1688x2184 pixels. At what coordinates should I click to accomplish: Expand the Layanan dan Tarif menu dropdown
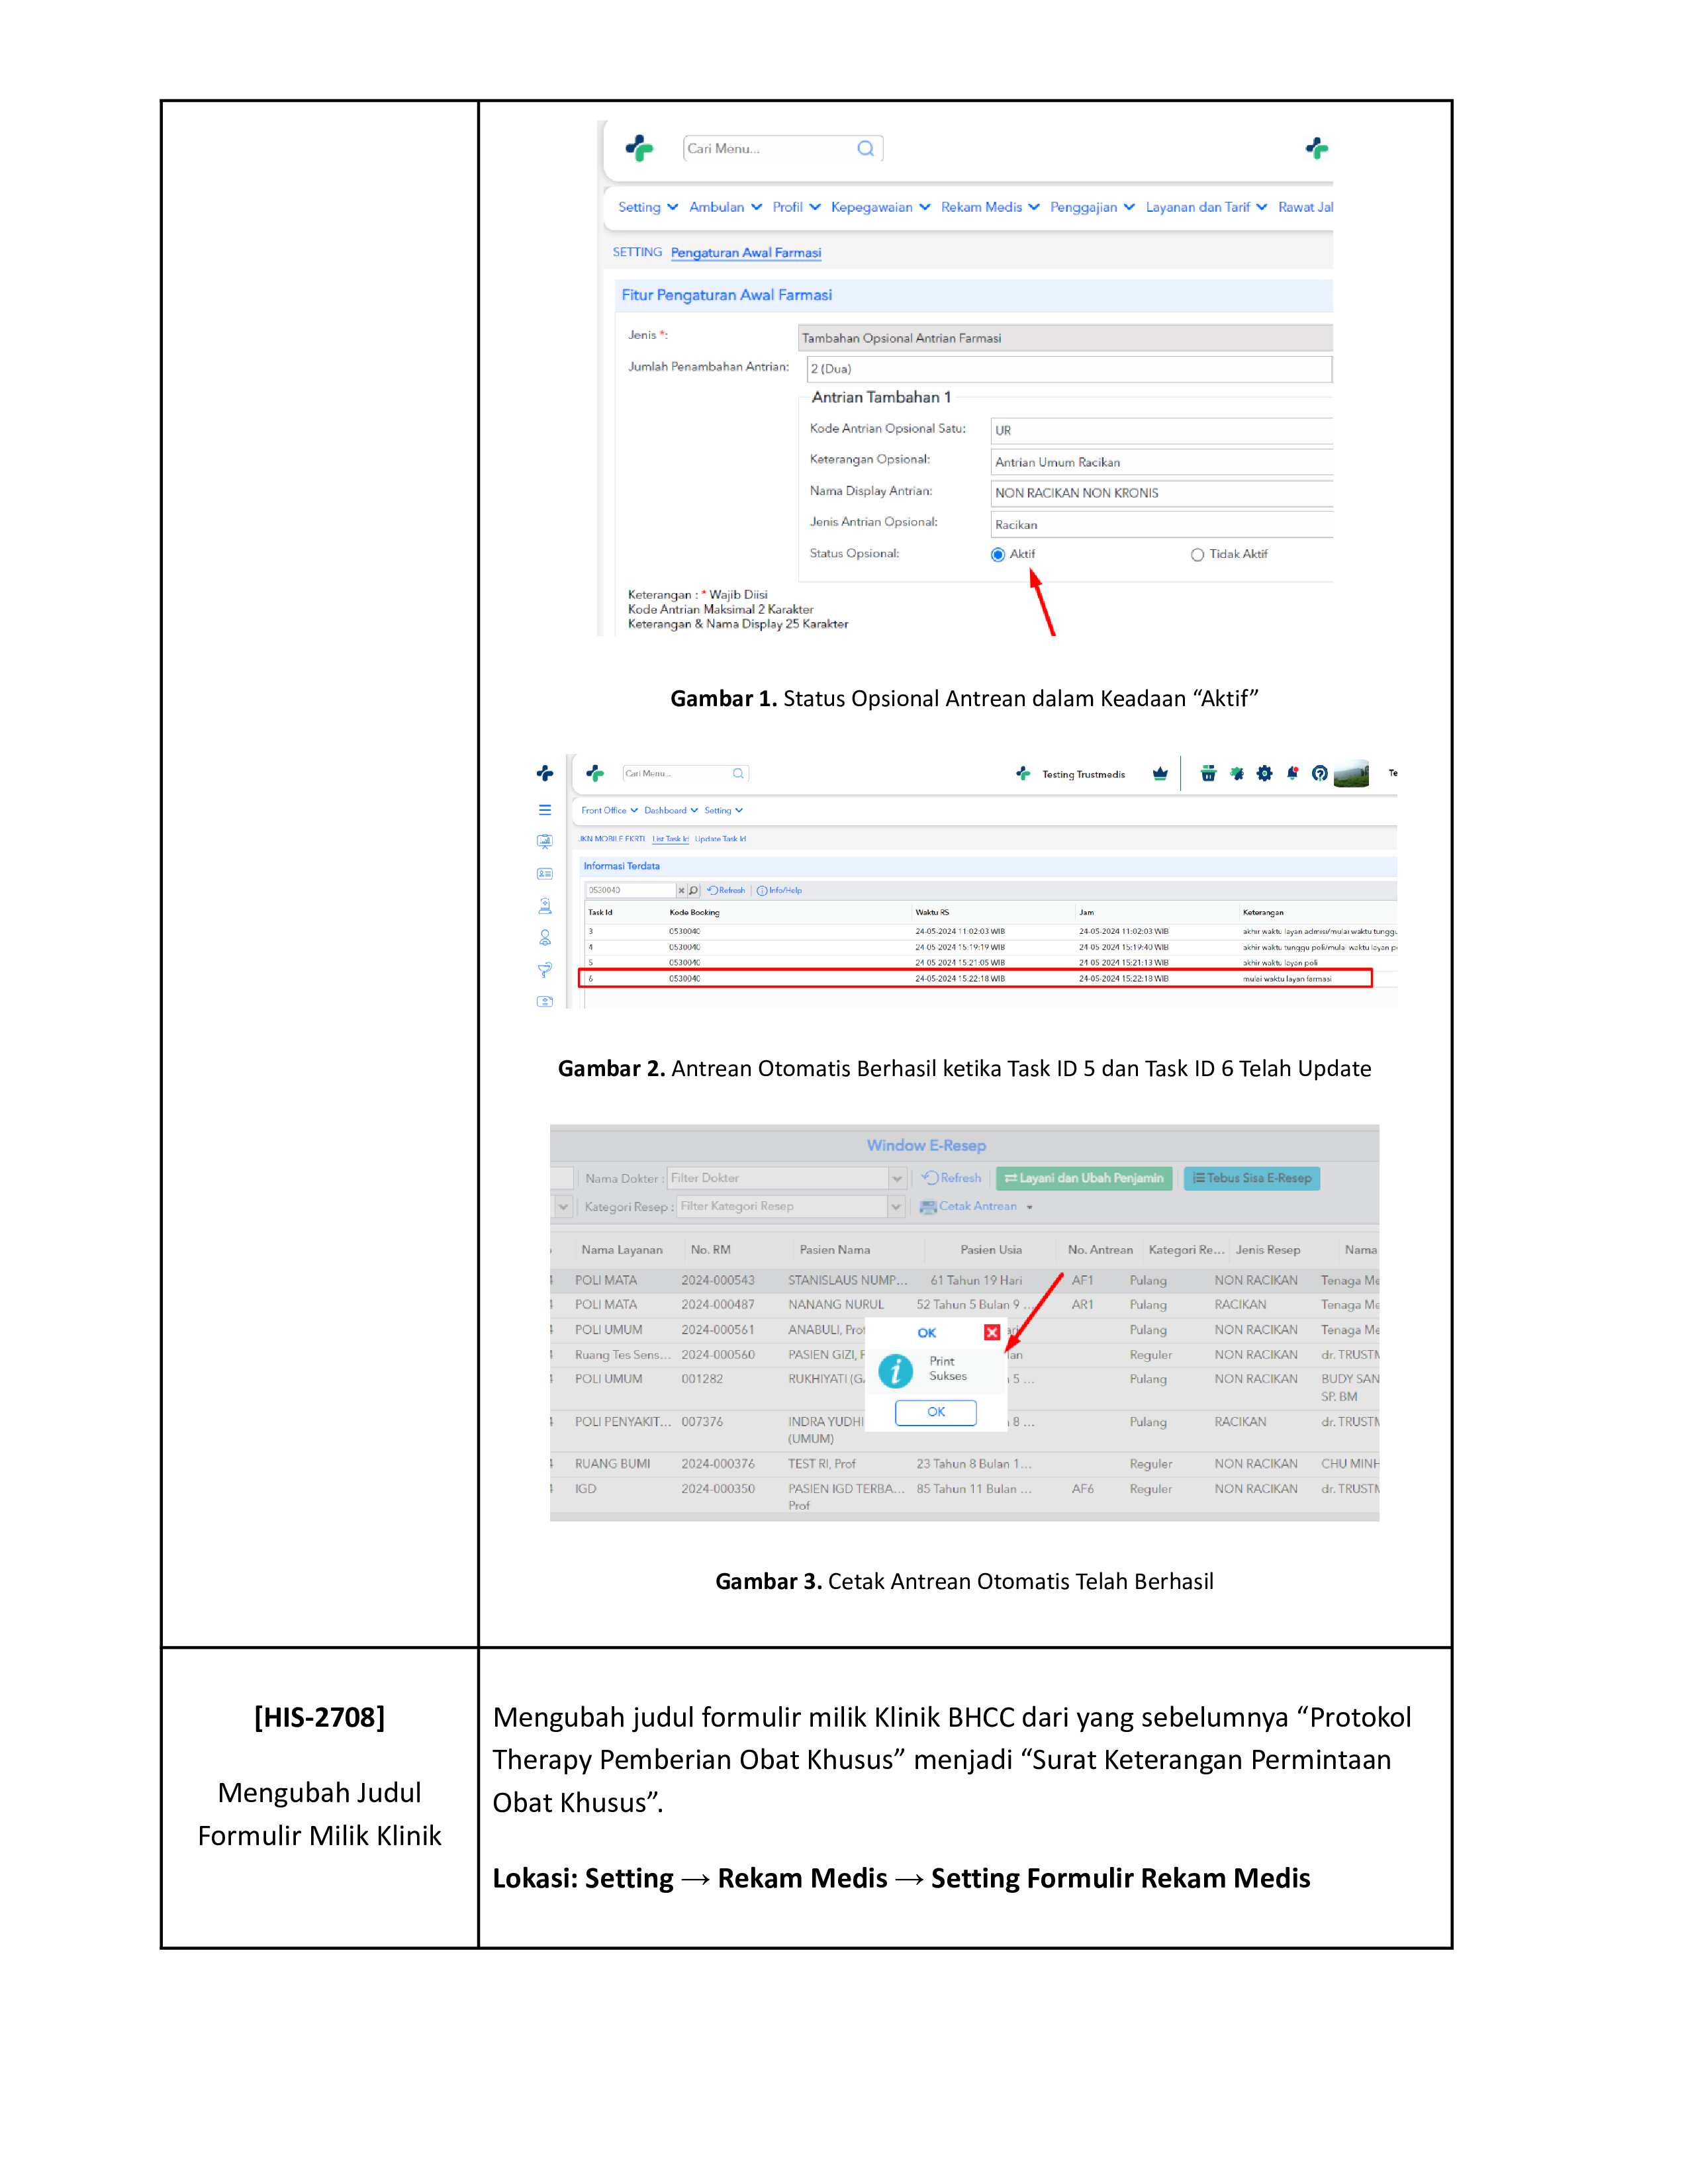click(x=1206, y=207)
